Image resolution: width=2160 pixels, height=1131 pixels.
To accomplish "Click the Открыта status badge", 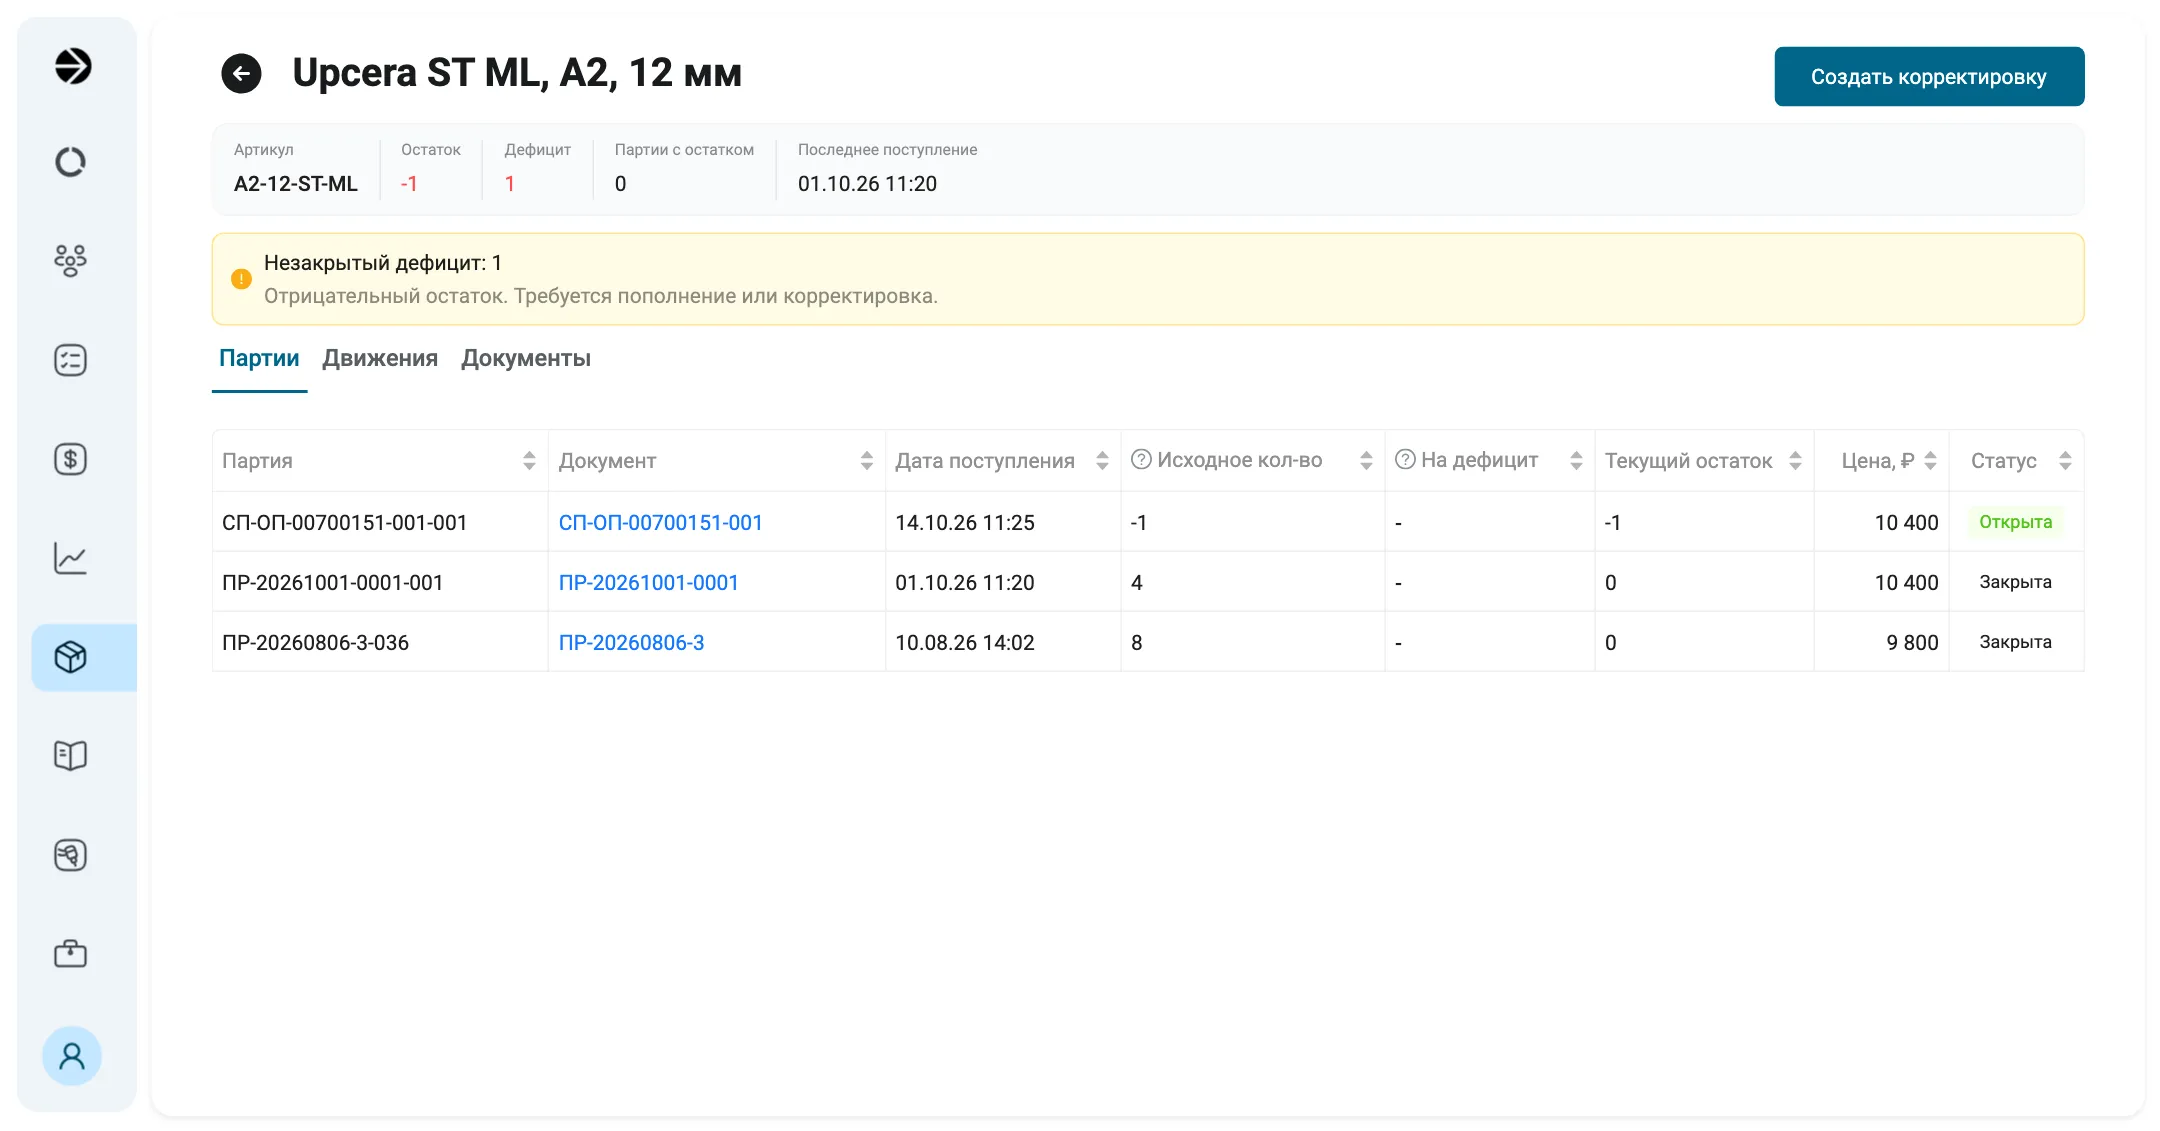I will 2015,522.
